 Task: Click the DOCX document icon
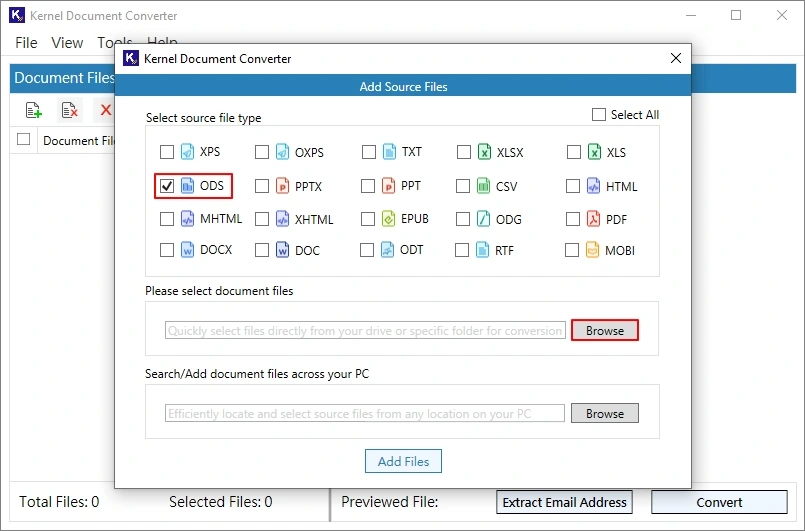coord(187,250)
